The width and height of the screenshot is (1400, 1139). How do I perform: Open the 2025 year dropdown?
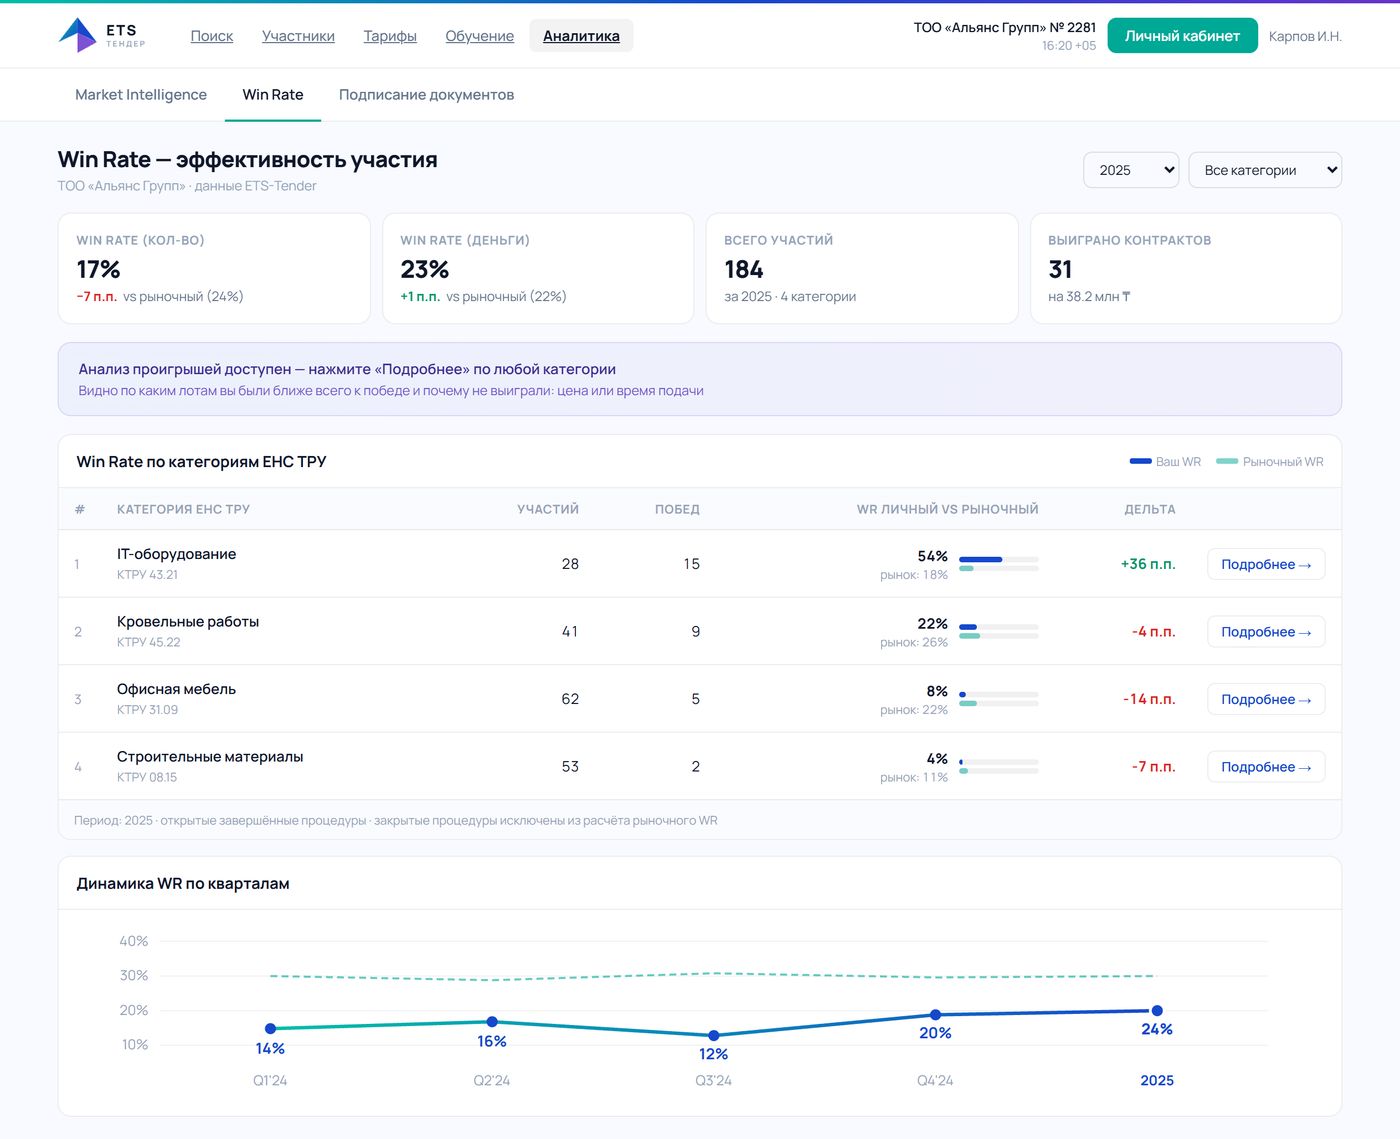[x=1131, y=170]
